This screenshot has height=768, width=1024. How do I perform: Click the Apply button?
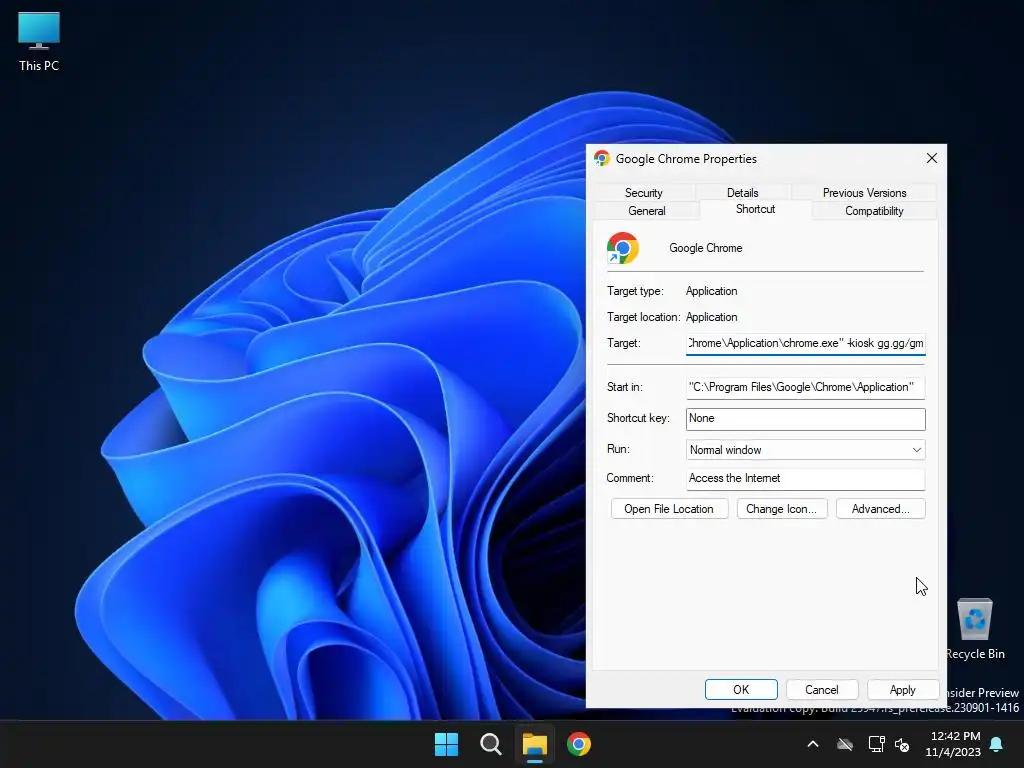click(x=903, y=690)
